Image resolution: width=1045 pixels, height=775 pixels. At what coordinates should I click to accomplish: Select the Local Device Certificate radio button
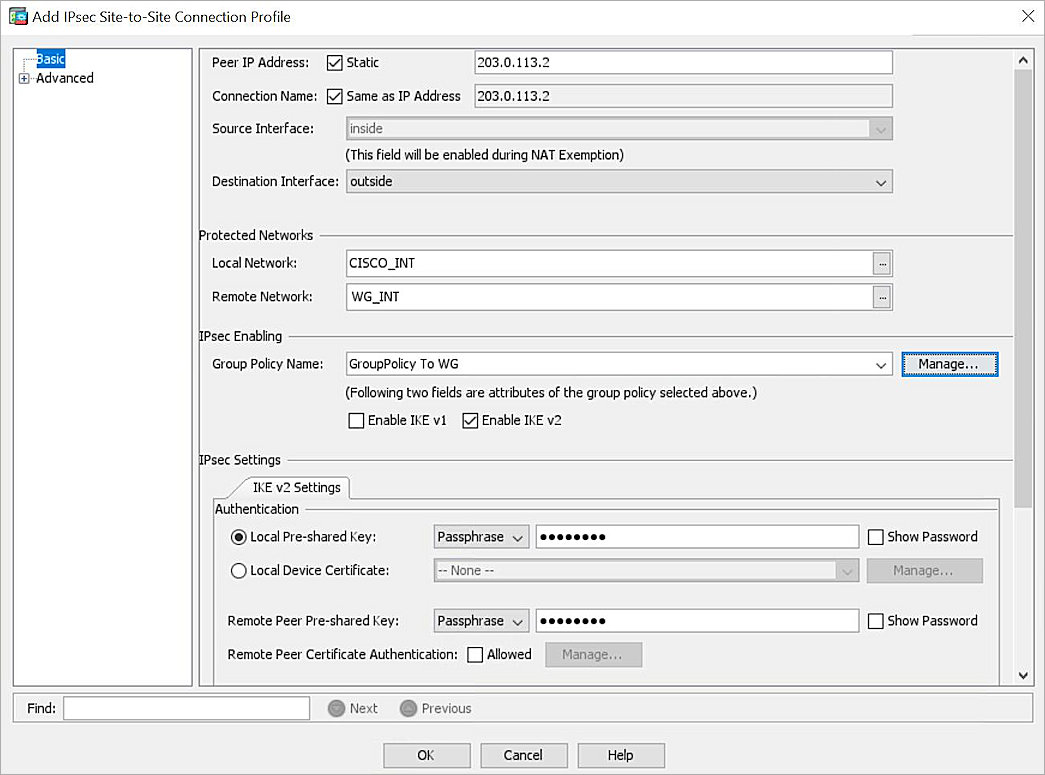click(238, 570)
